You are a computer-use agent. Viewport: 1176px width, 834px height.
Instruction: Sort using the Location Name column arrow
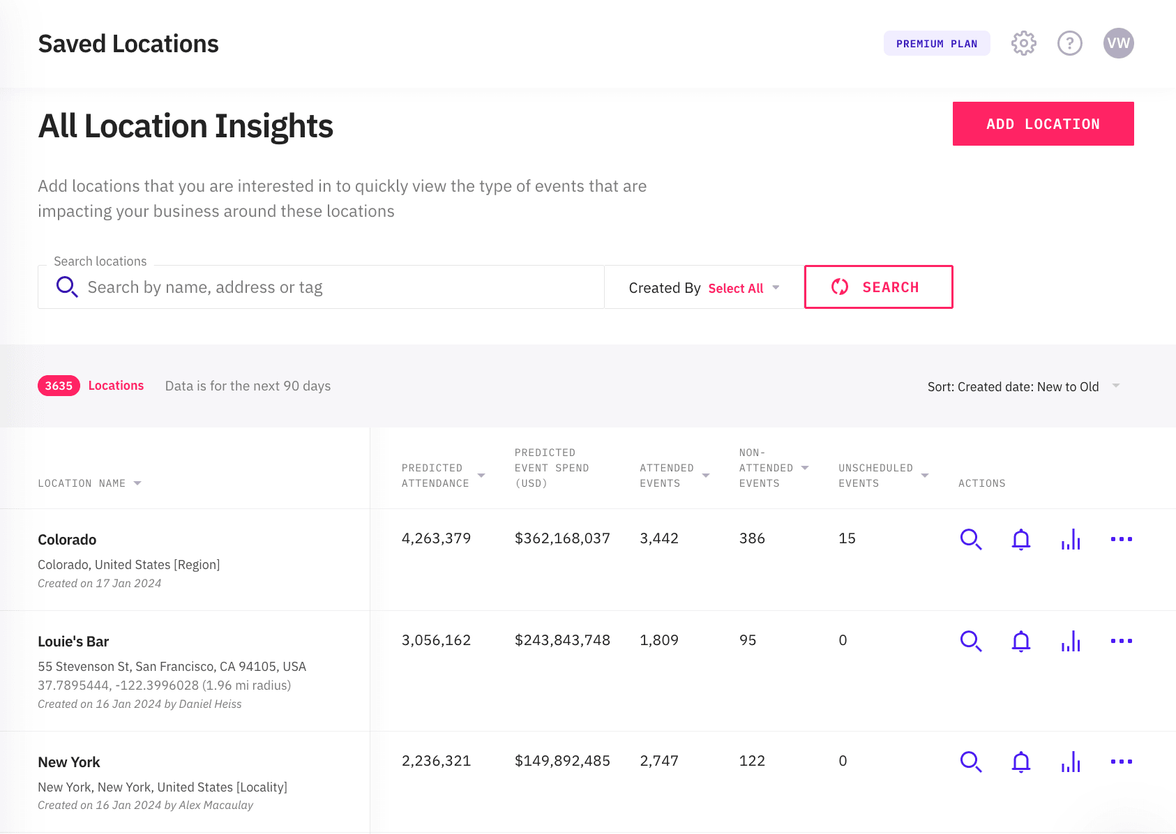pos(139,483)
